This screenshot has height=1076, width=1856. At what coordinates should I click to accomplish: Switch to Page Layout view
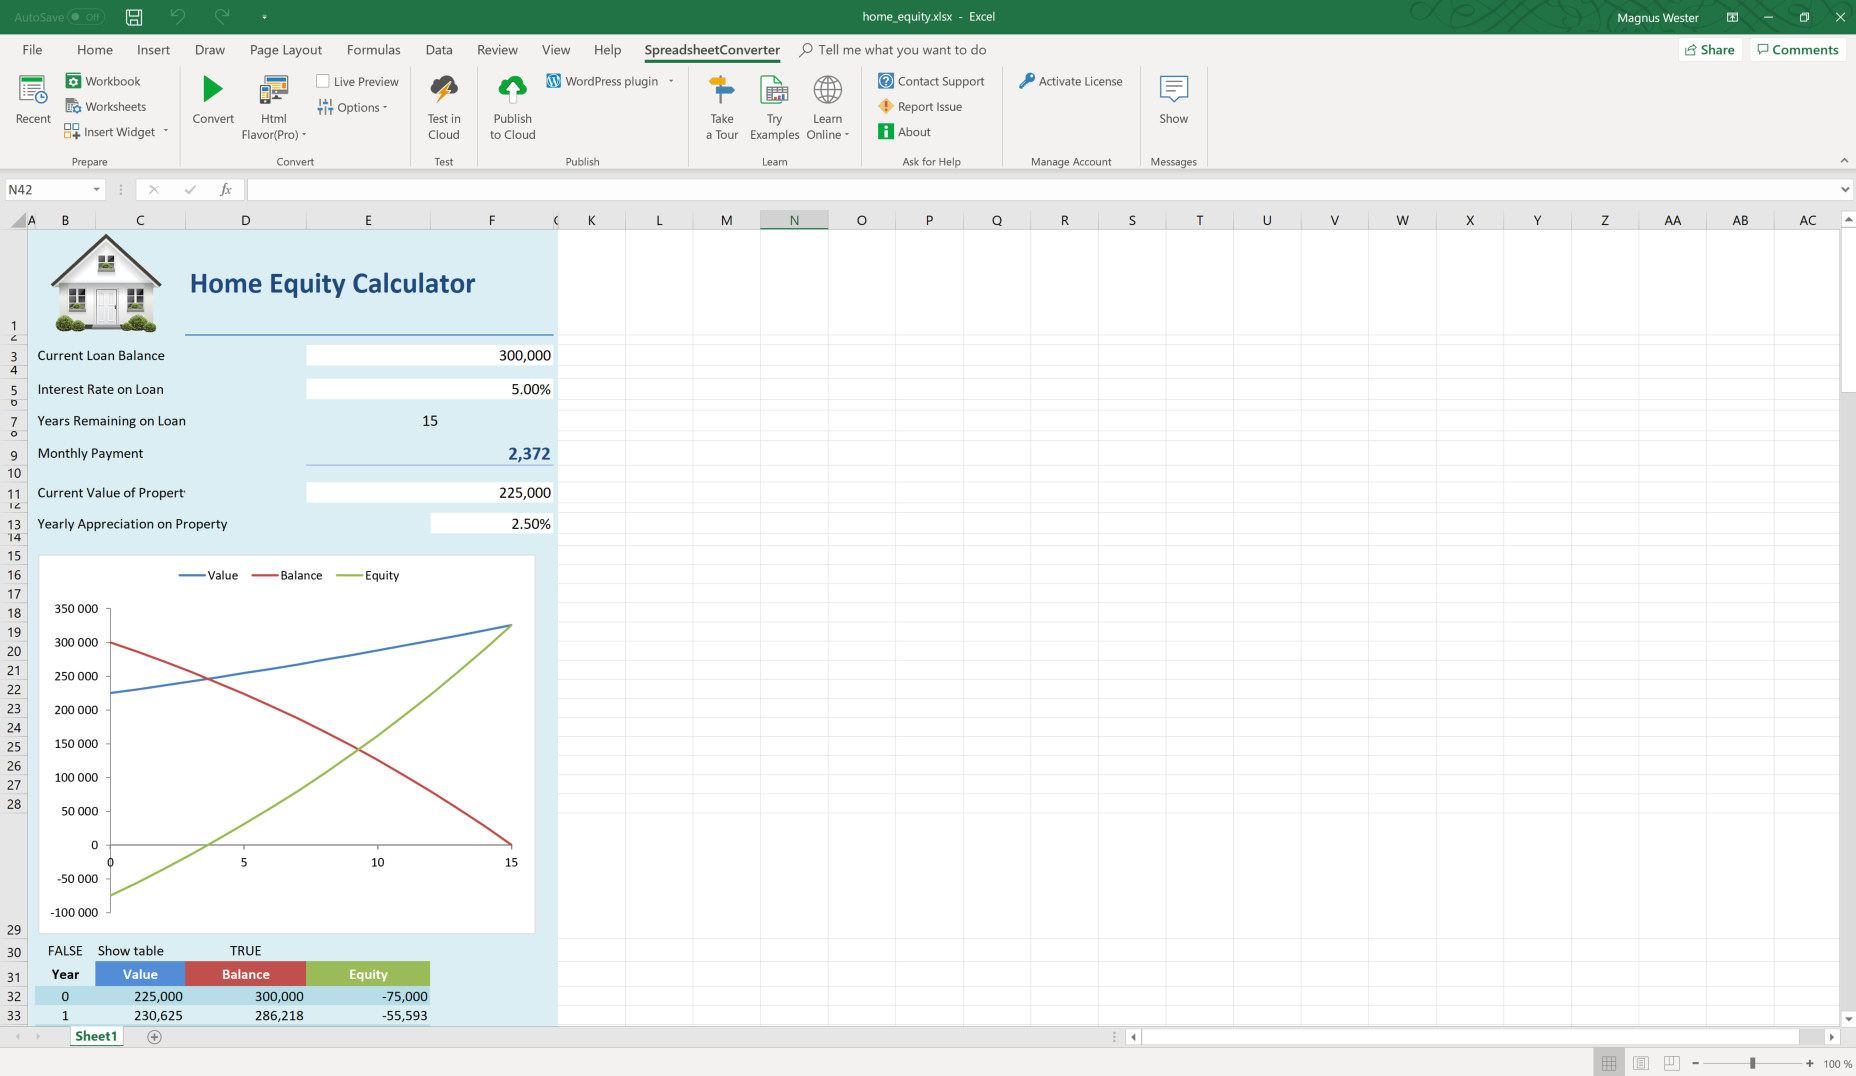coord(1640,1063)
